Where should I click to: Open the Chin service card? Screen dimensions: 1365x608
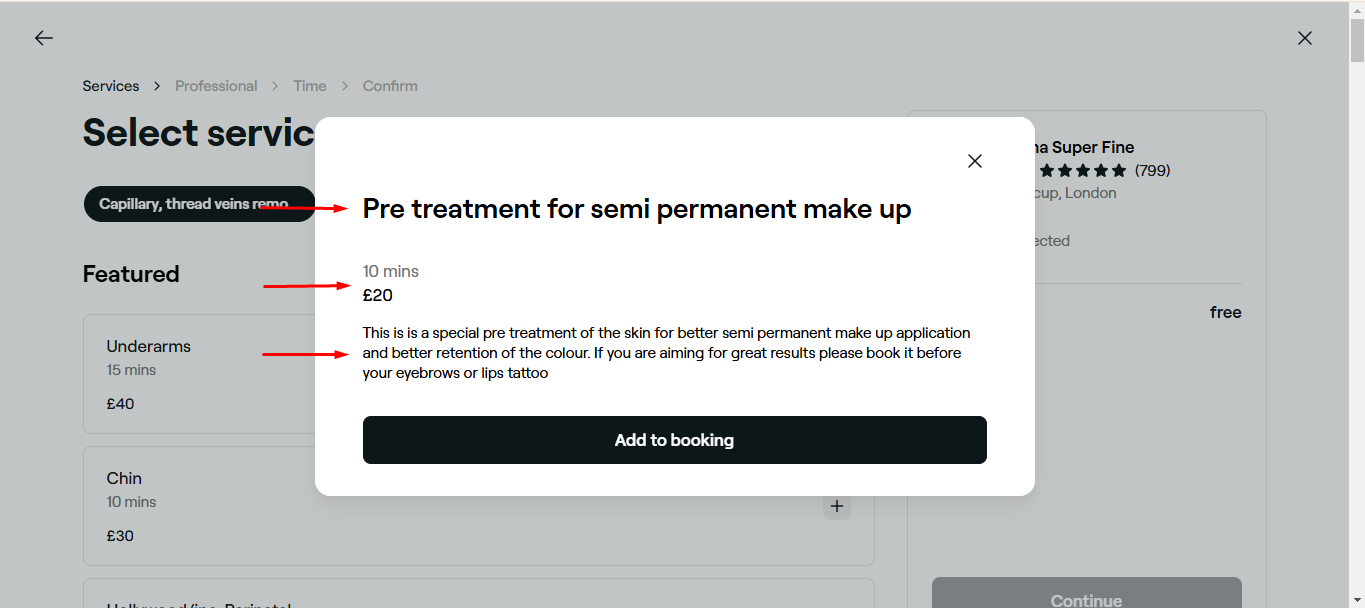[200, 506]
